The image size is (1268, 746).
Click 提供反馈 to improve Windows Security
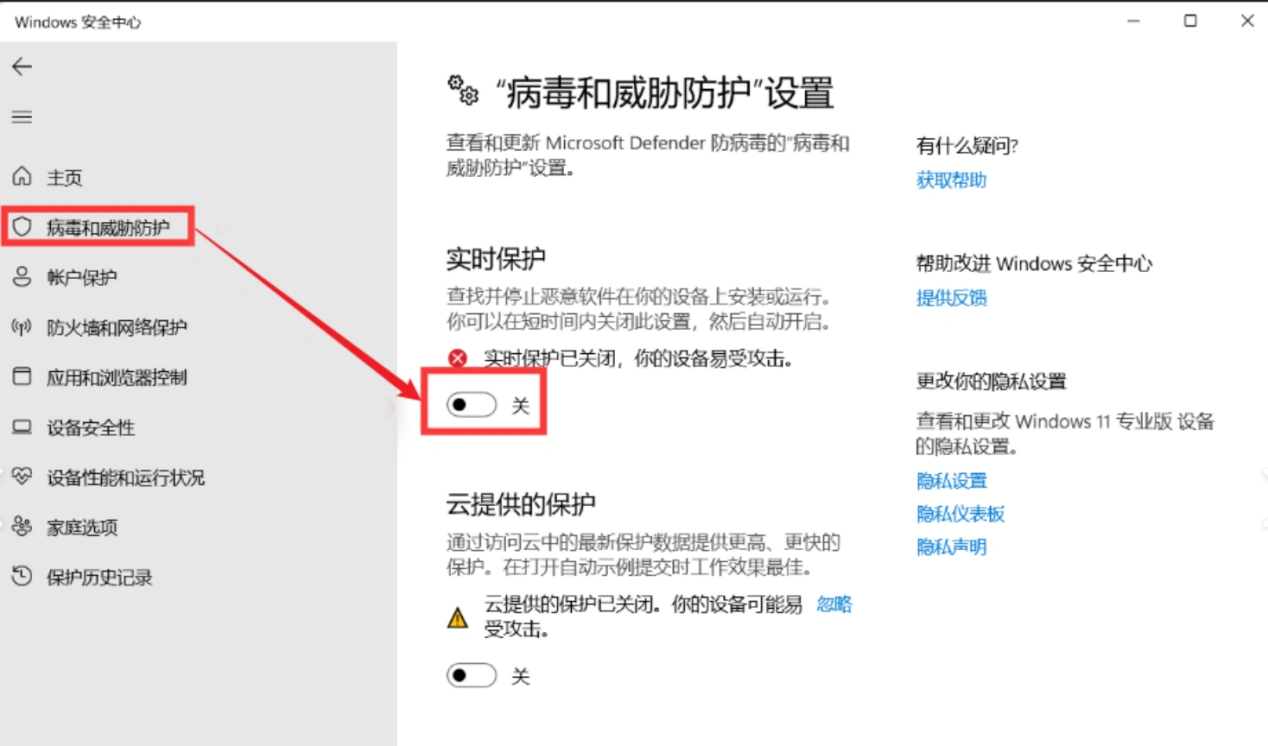coord(951,297)
